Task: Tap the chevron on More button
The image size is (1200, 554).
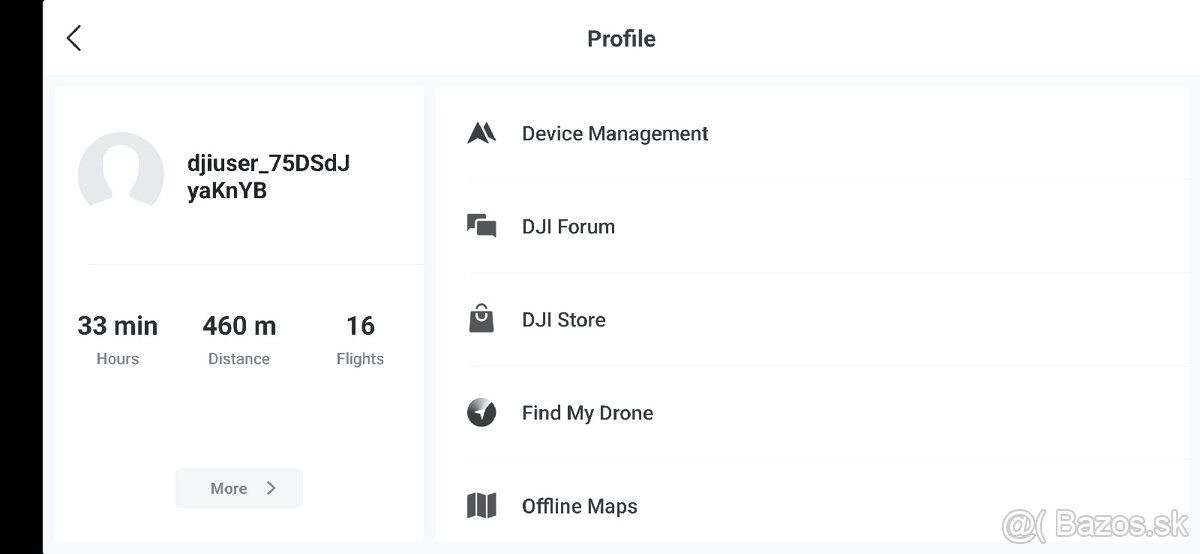Action: pyautogui.click(x=271, y=488)
